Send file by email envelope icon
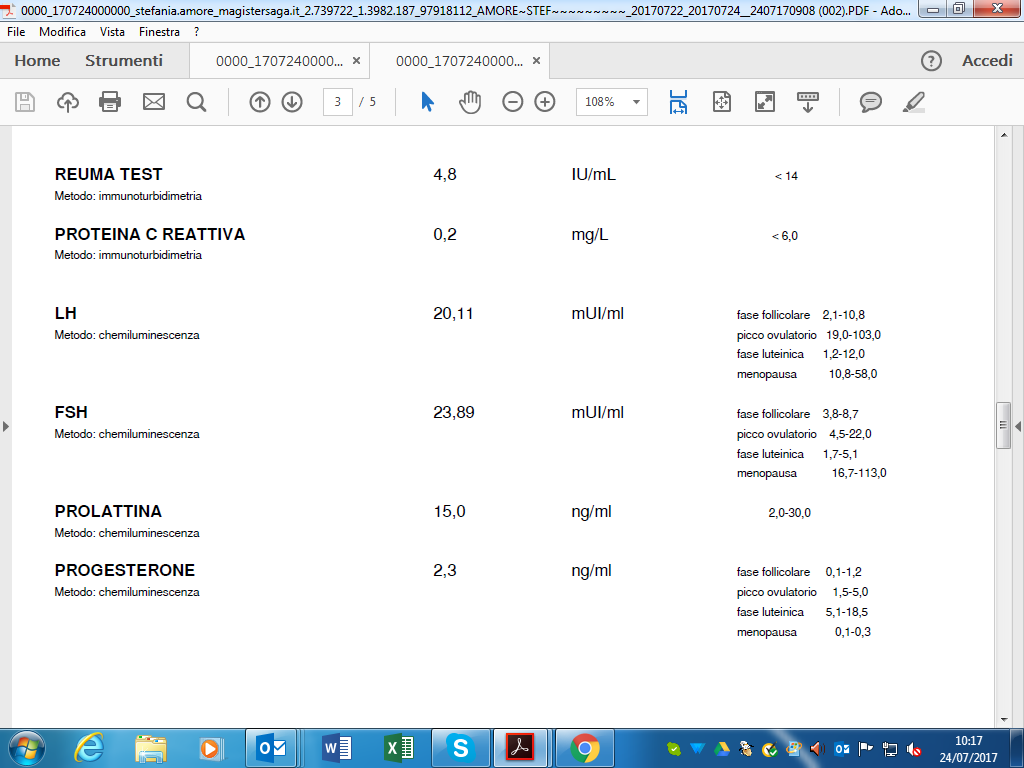1024x768 pixels. (x=153, y=102)
